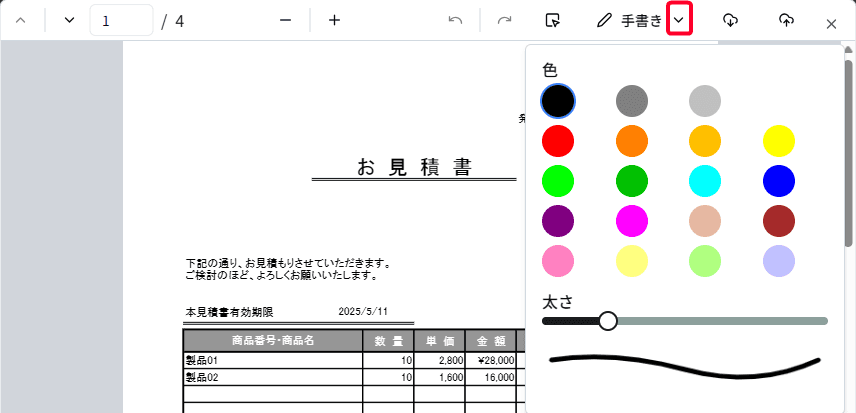This screenshot has height=413, width=856.
Task: Click the 下記の通り greeting sentence
Action: tap(289, 264)
